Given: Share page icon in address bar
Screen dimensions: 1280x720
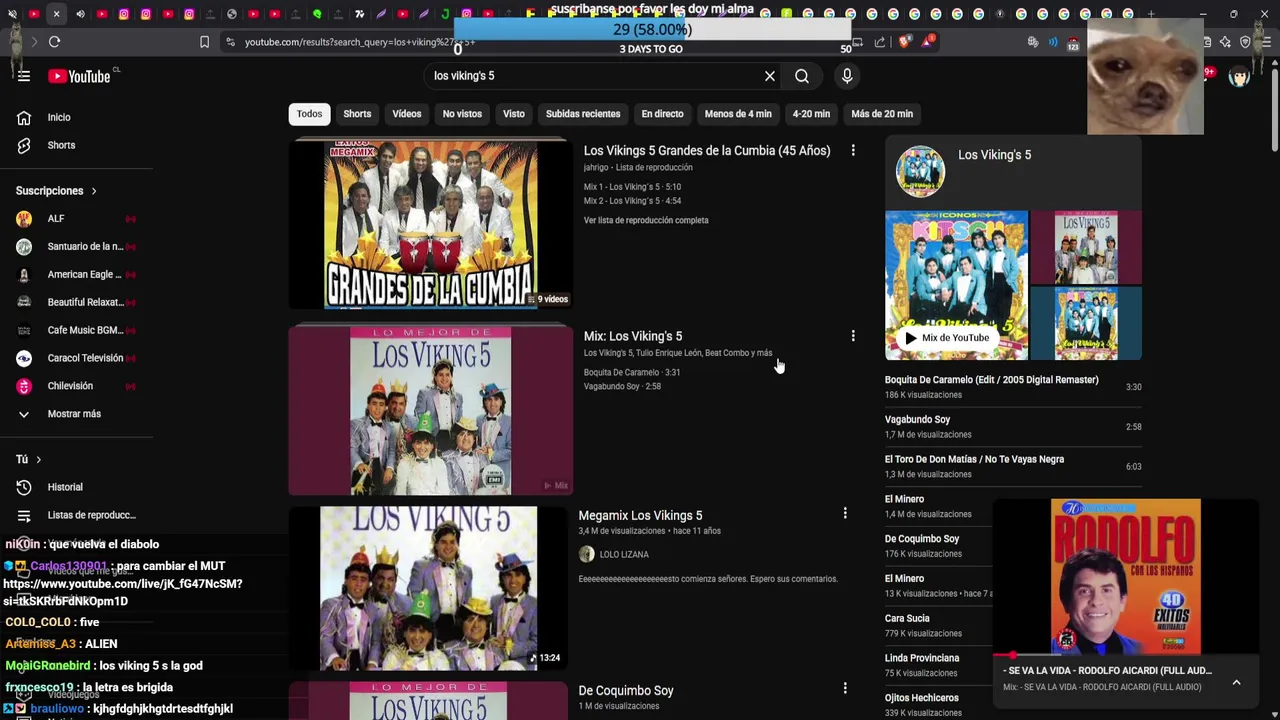Looking at the screenshot, I should pos(880,42).
